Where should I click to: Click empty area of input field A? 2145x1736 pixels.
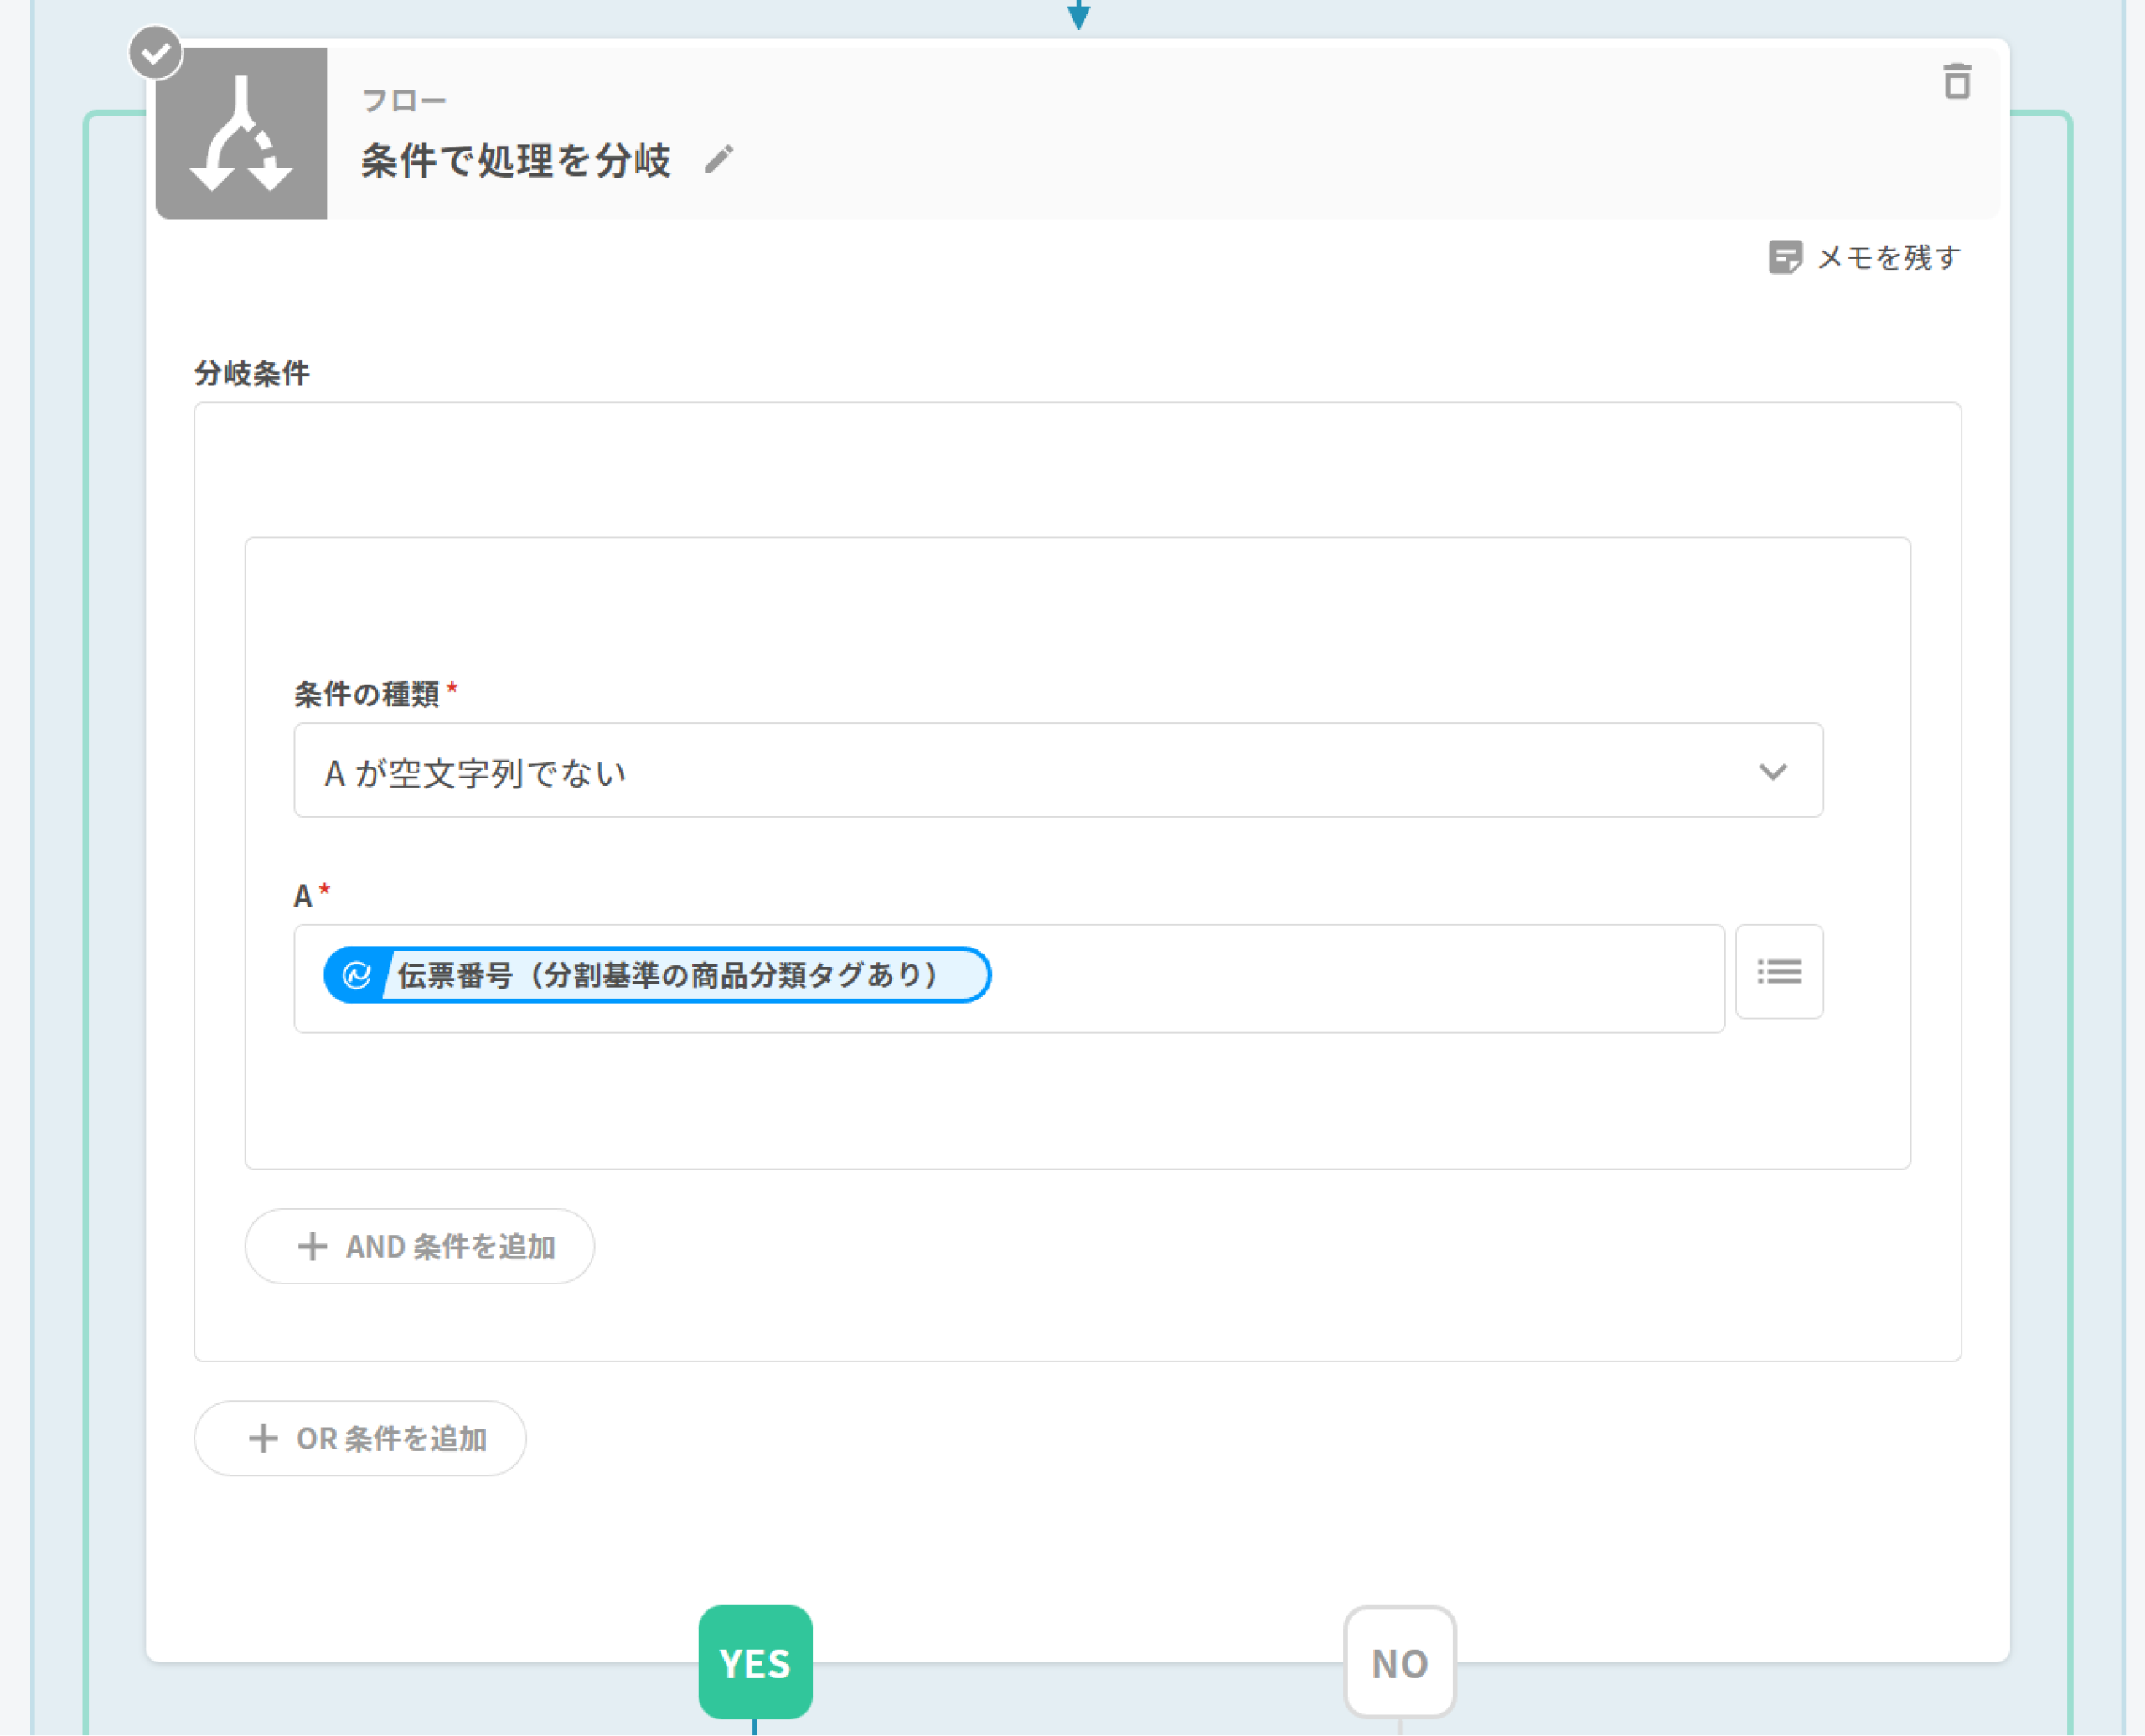[x=1350, y=978]
